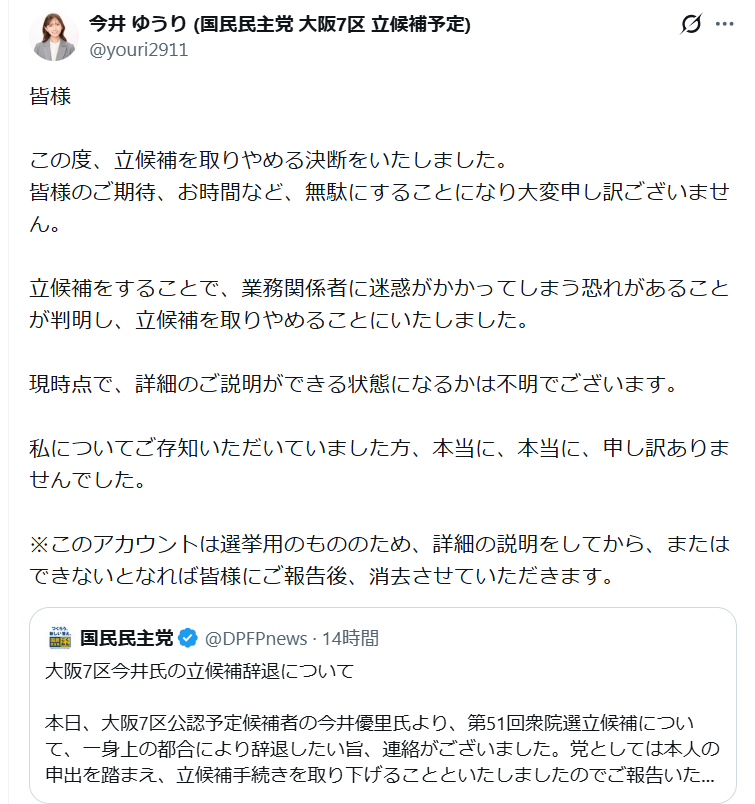
Task: Click the blue verified badge beside 国民民主党
Action: click(x=187, y=638)
